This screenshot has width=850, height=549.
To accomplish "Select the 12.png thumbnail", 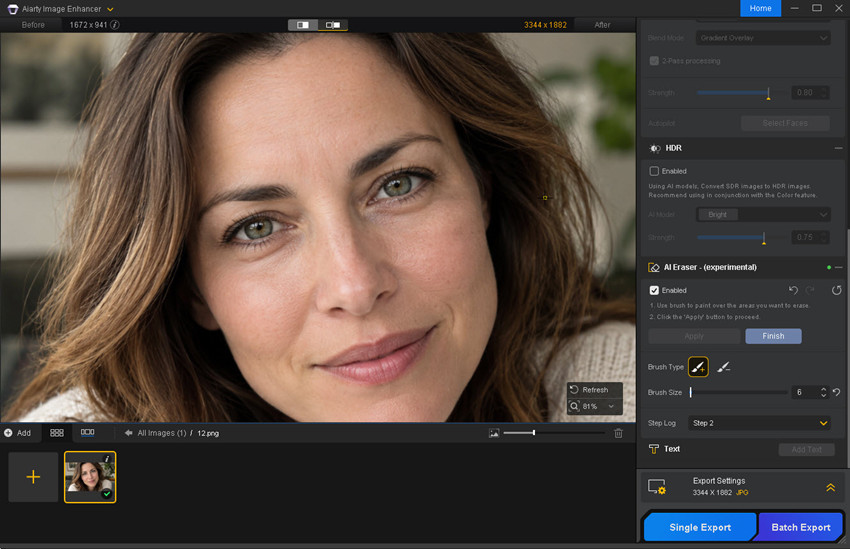I will [90, 477].
